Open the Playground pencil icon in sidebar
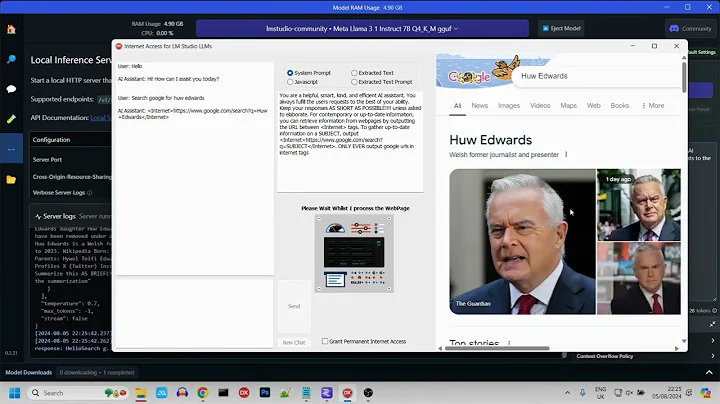This screenshot has width=720, height=404. 11,119
